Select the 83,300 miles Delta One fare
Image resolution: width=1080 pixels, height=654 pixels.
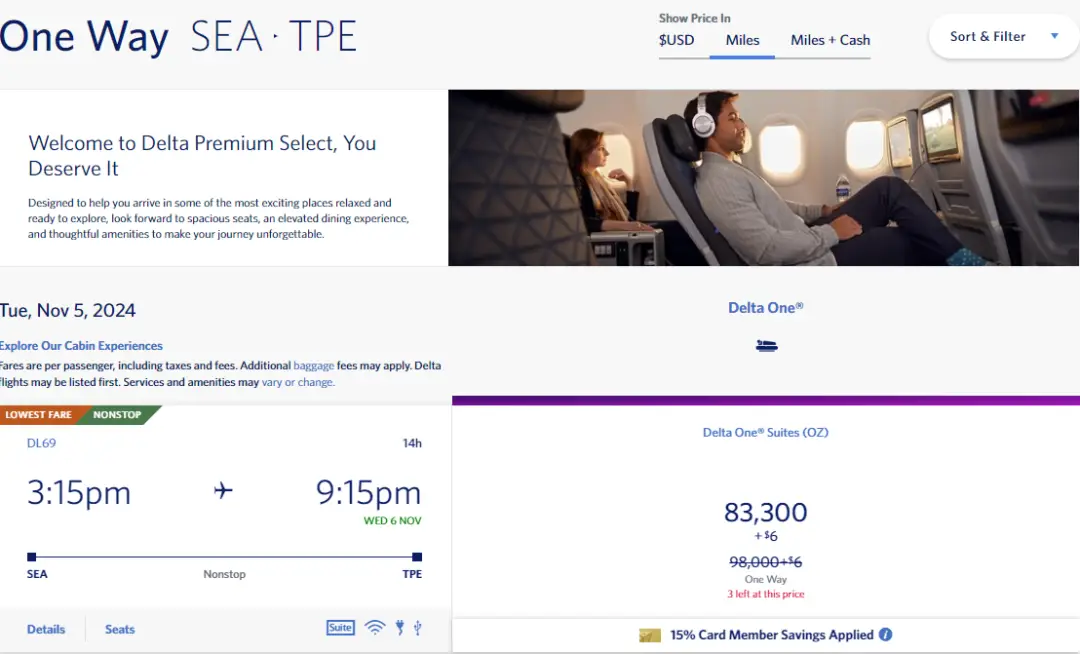(765, 513)
